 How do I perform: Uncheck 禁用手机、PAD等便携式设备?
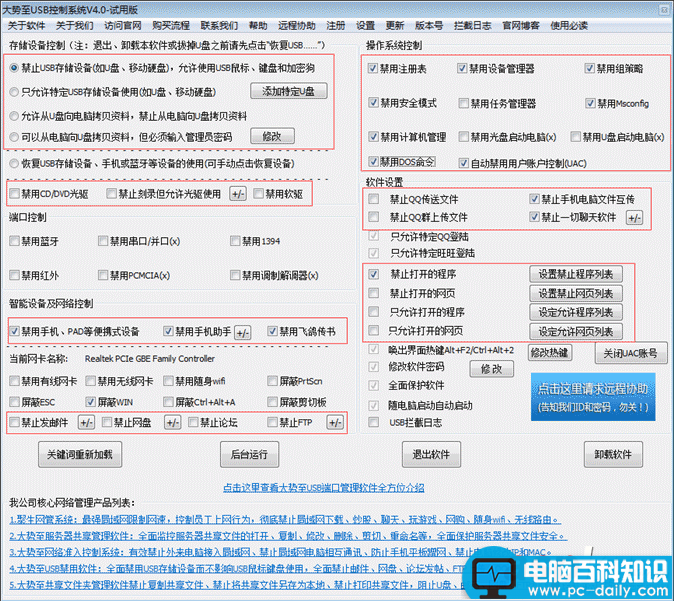pos(15,331)
